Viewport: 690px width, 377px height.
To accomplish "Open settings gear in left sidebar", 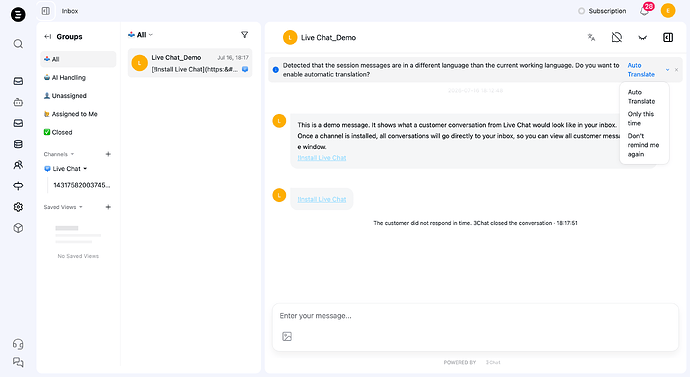I will click(x=18, y=207).
